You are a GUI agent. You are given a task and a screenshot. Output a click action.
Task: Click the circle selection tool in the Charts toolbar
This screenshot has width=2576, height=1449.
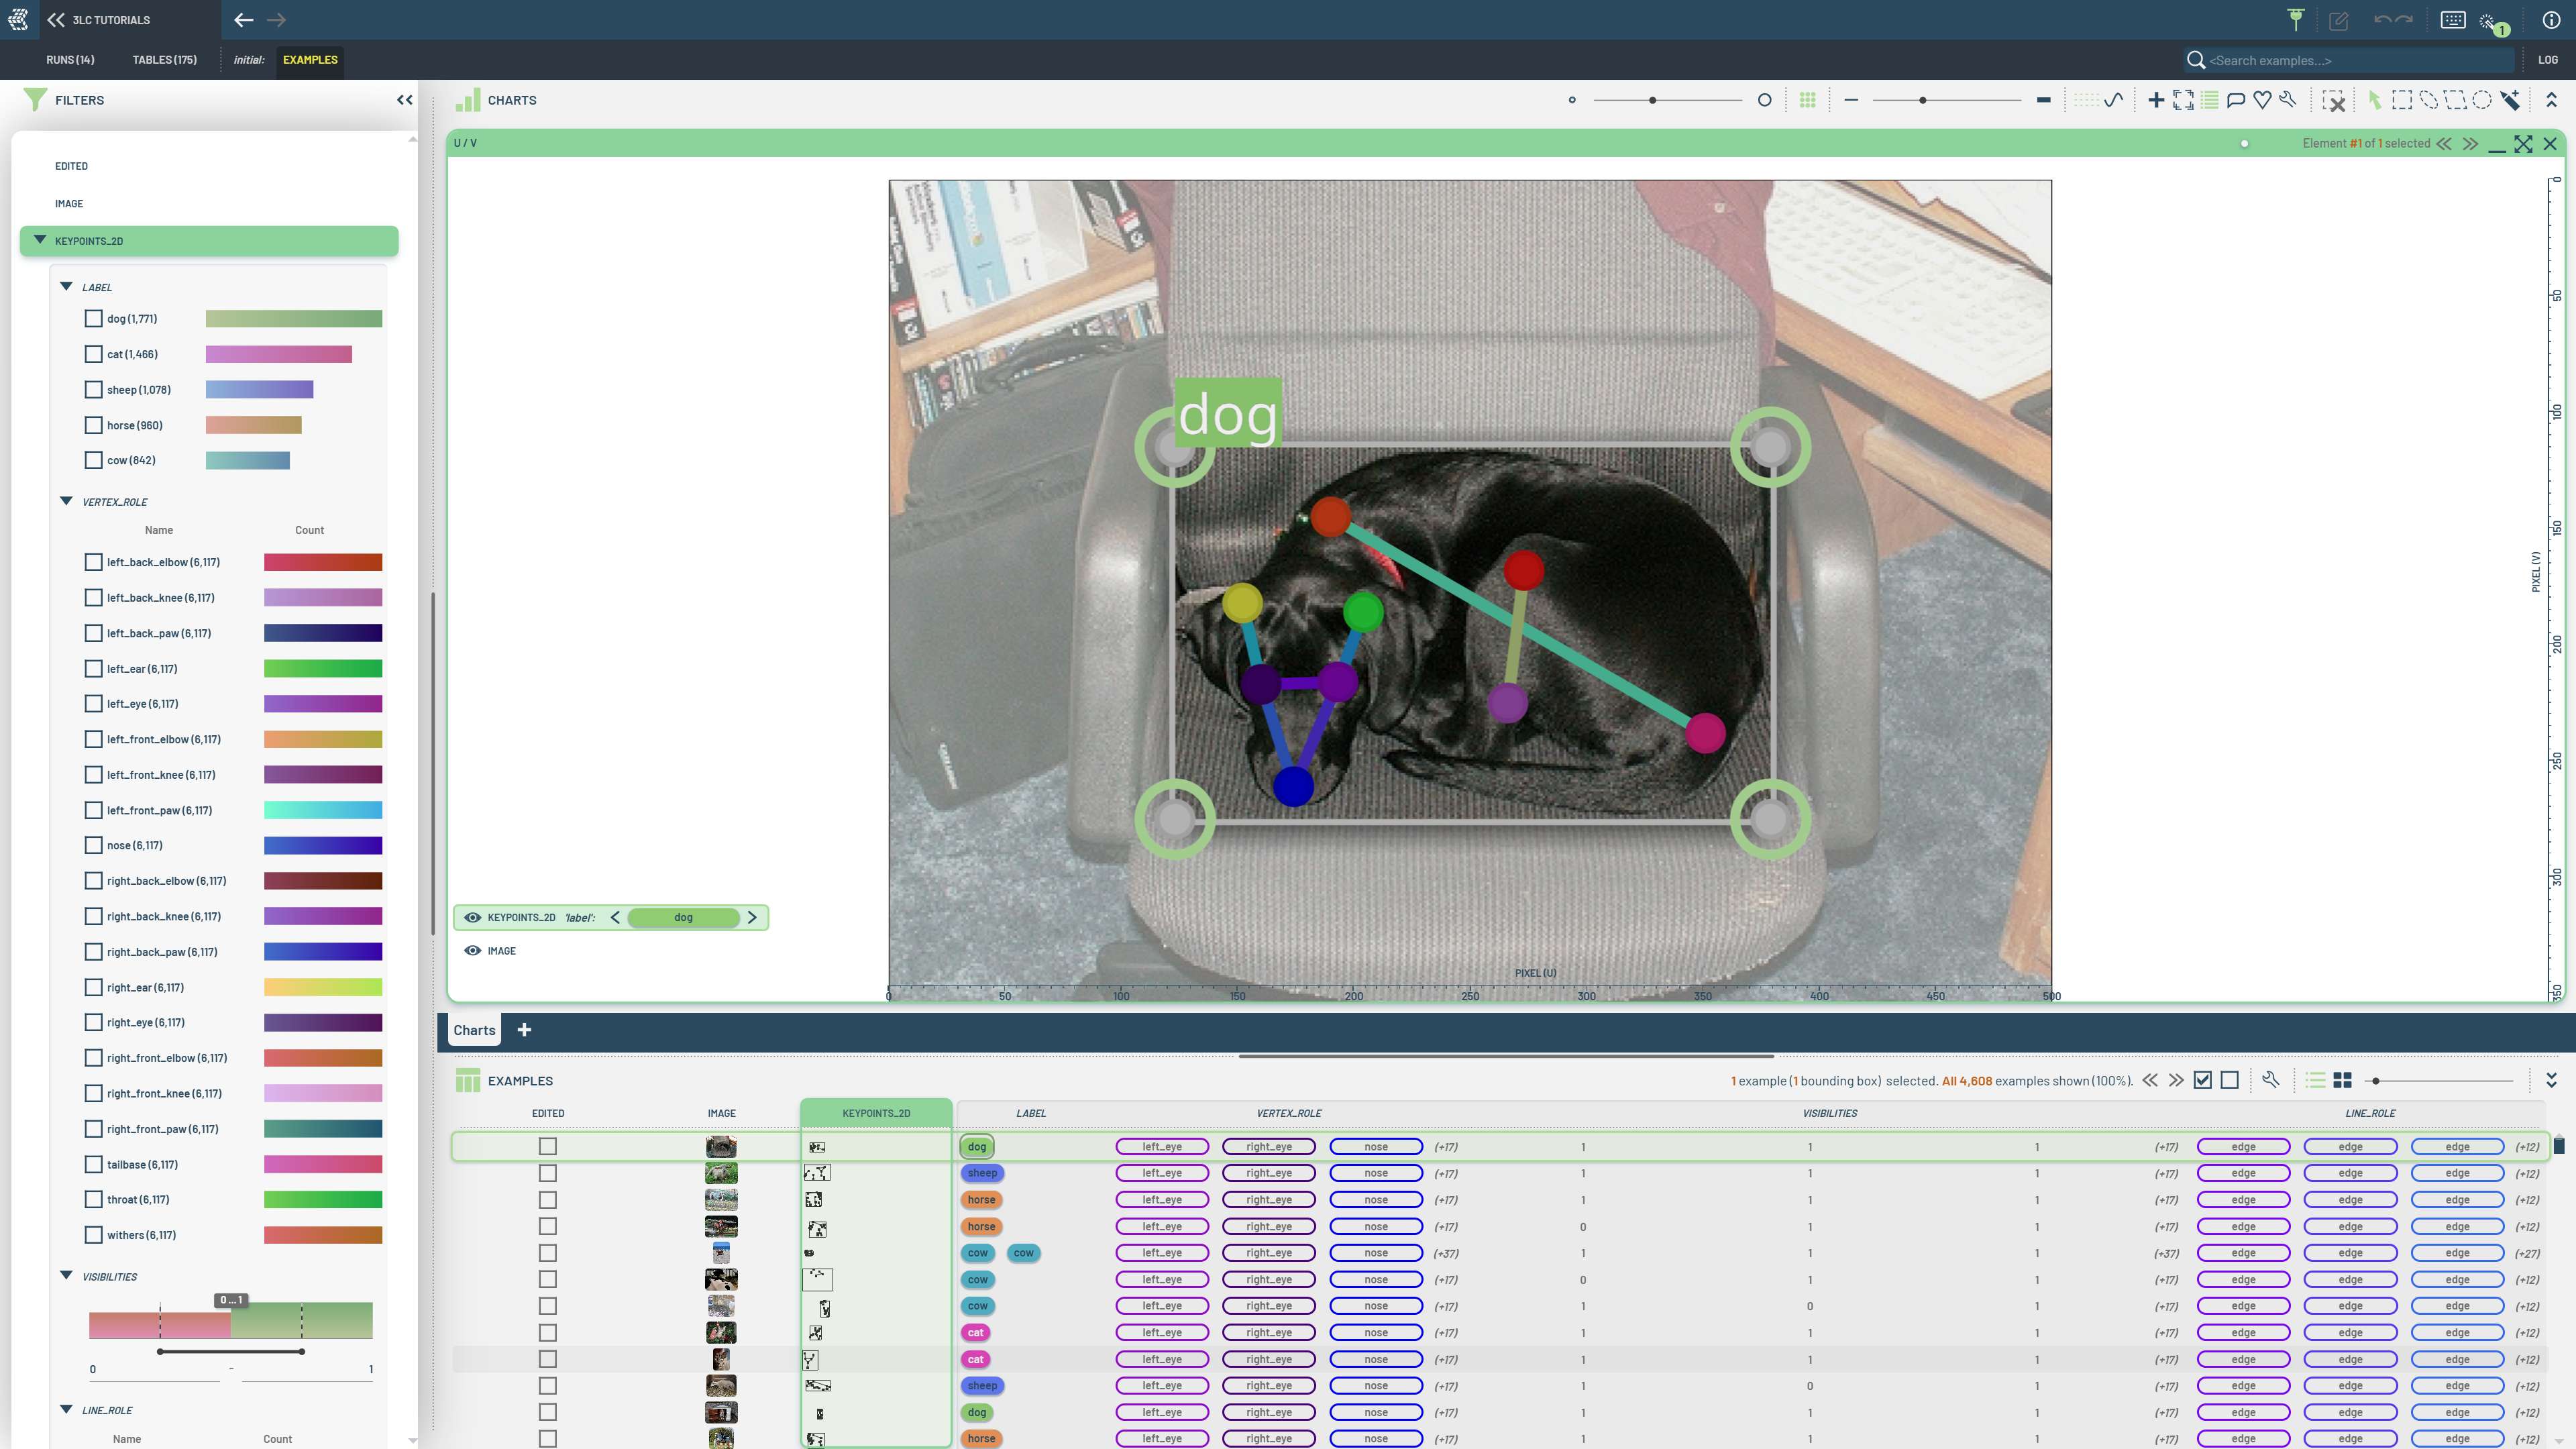(2482, 100)
